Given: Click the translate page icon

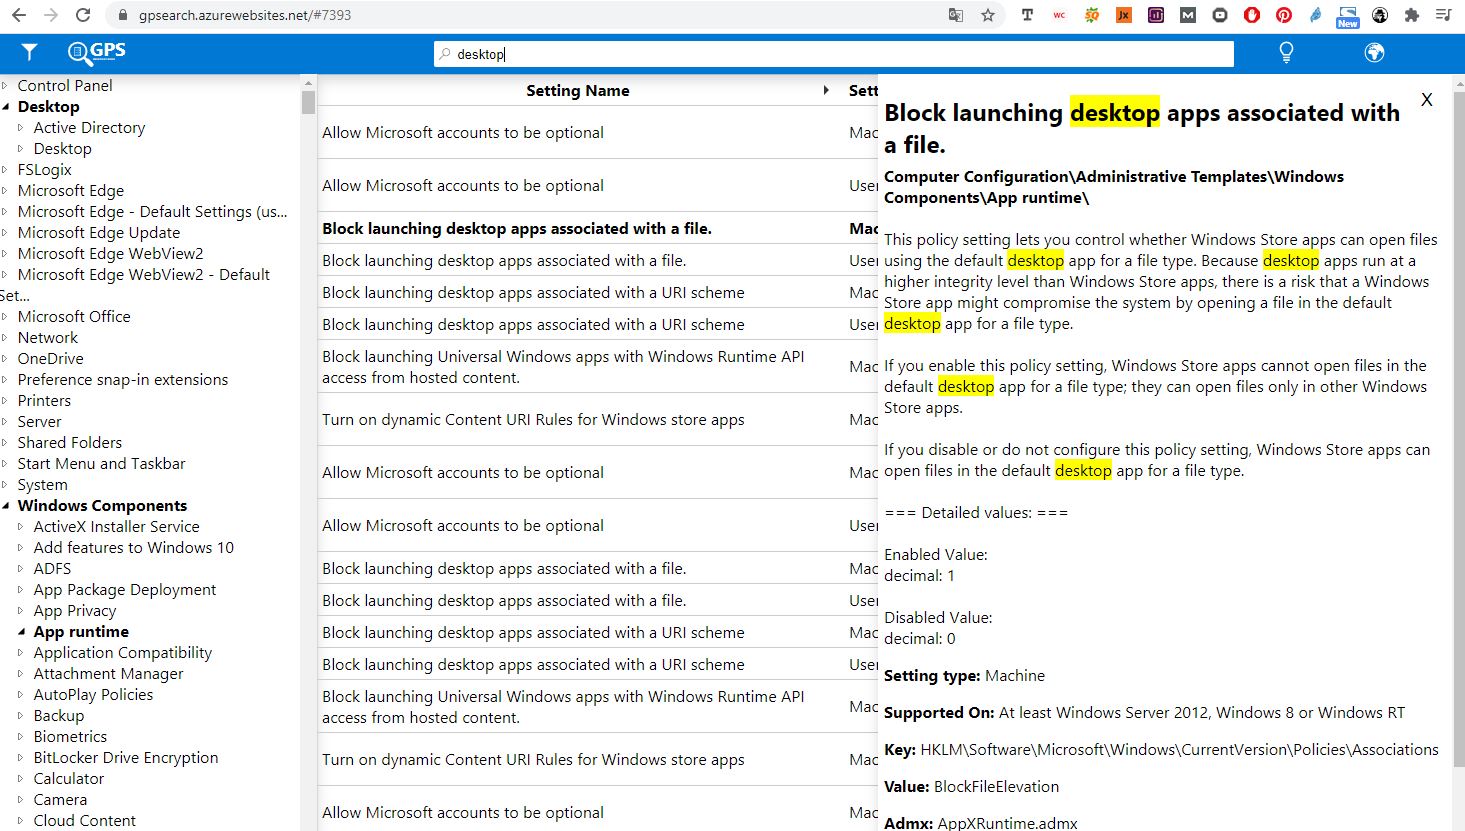Looking at the screenshot, I should 956,15.
